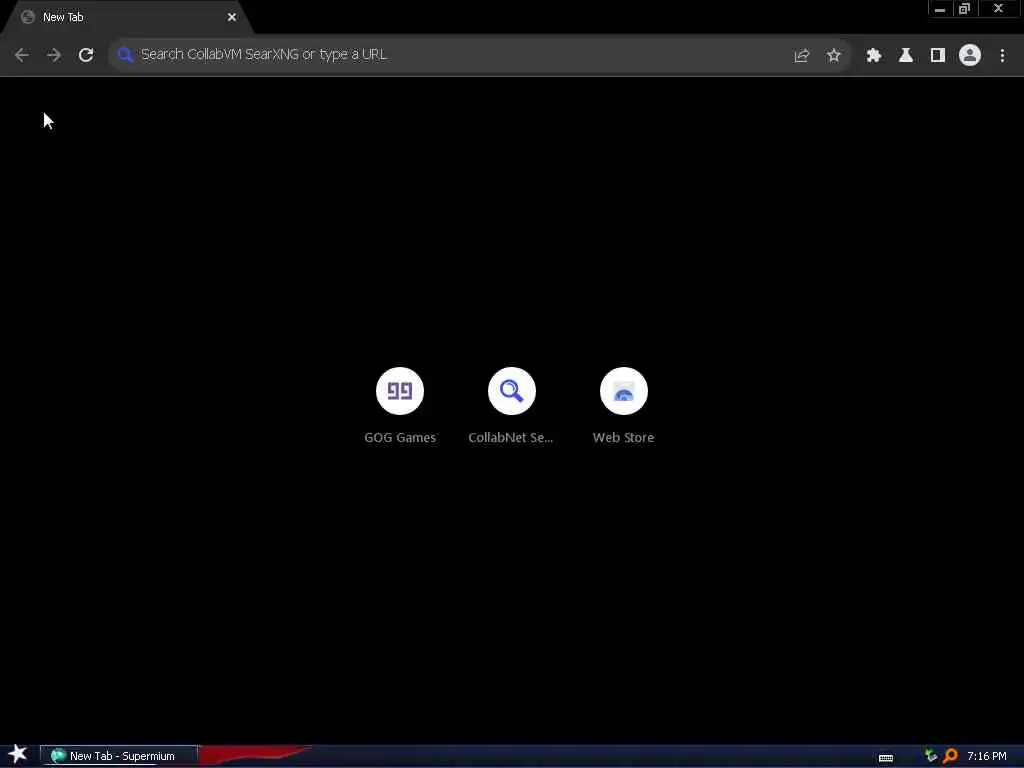Viewport: 1024px width, 768px height.
Task: Select the New Tab browser tab
Action: pos(127,17)
